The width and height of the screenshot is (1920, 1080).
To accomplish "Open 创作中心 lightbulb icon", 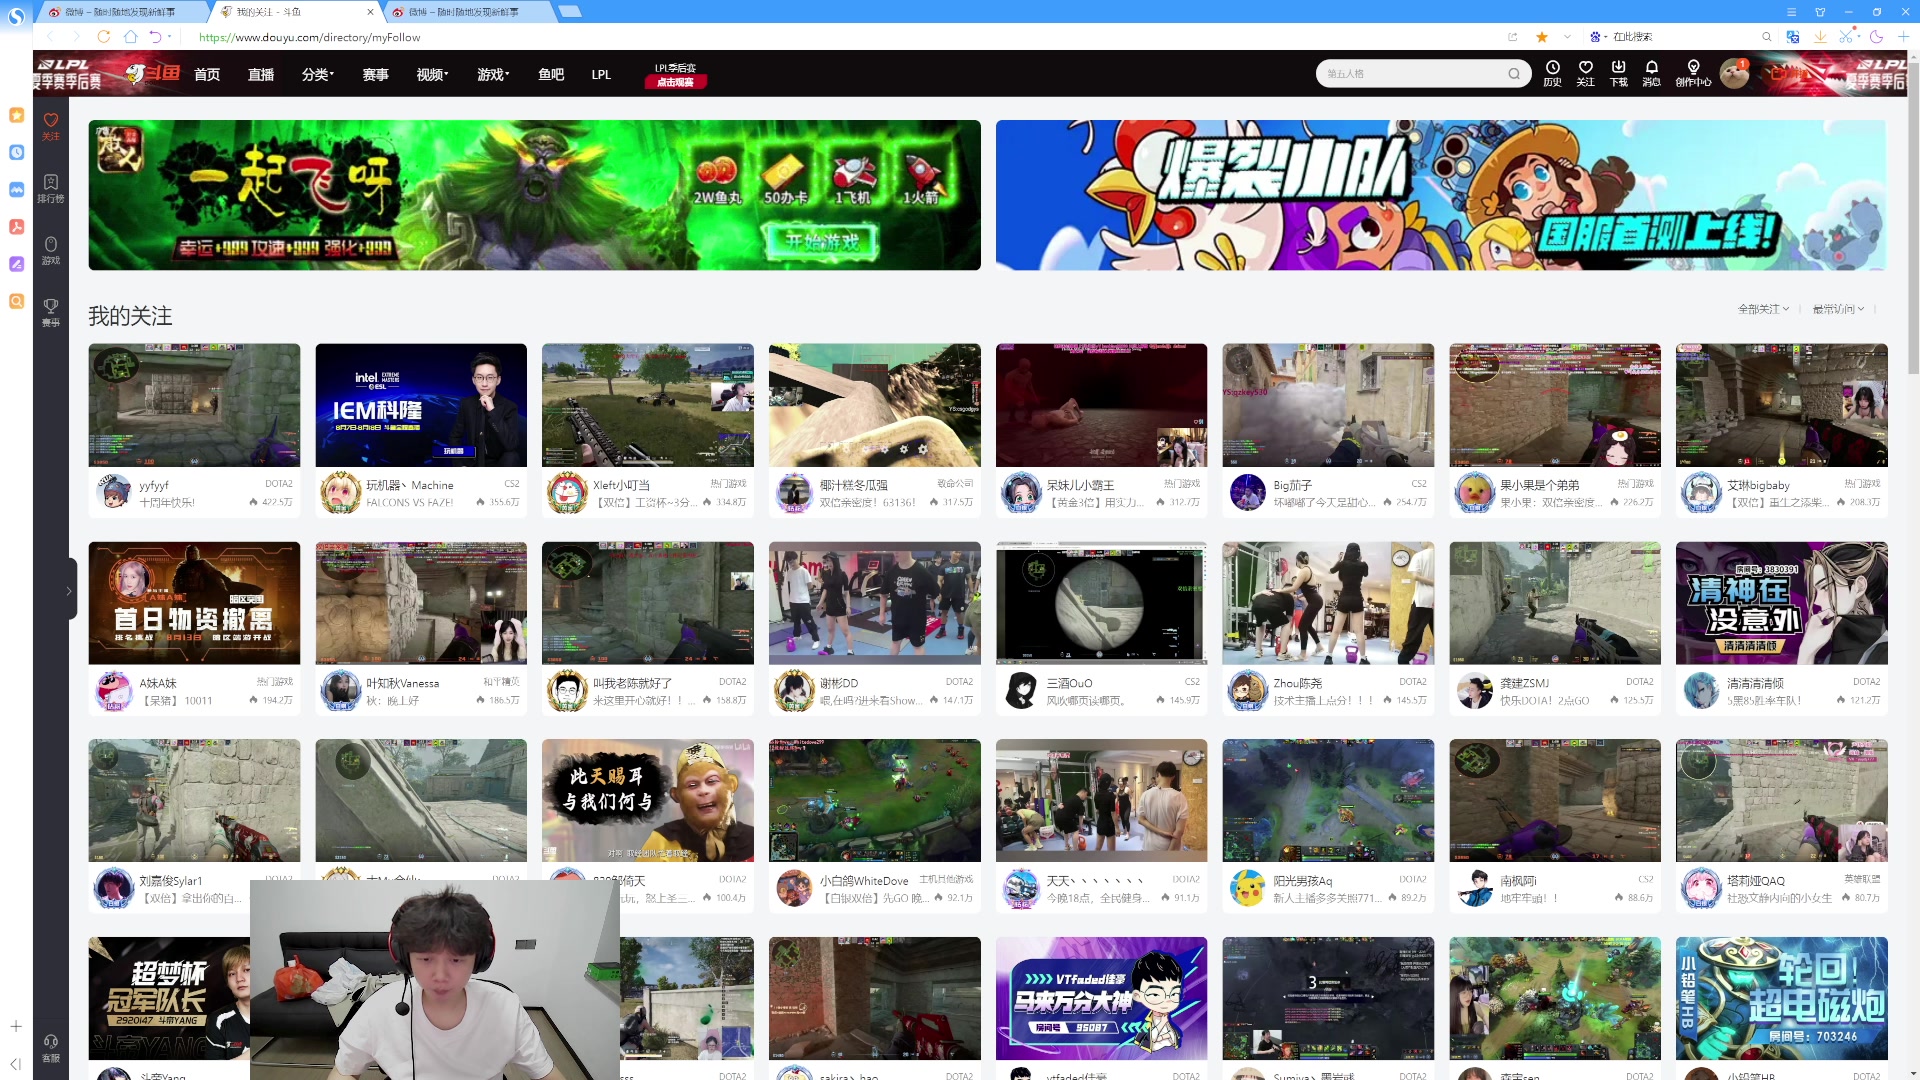I will click(1693, 72).
